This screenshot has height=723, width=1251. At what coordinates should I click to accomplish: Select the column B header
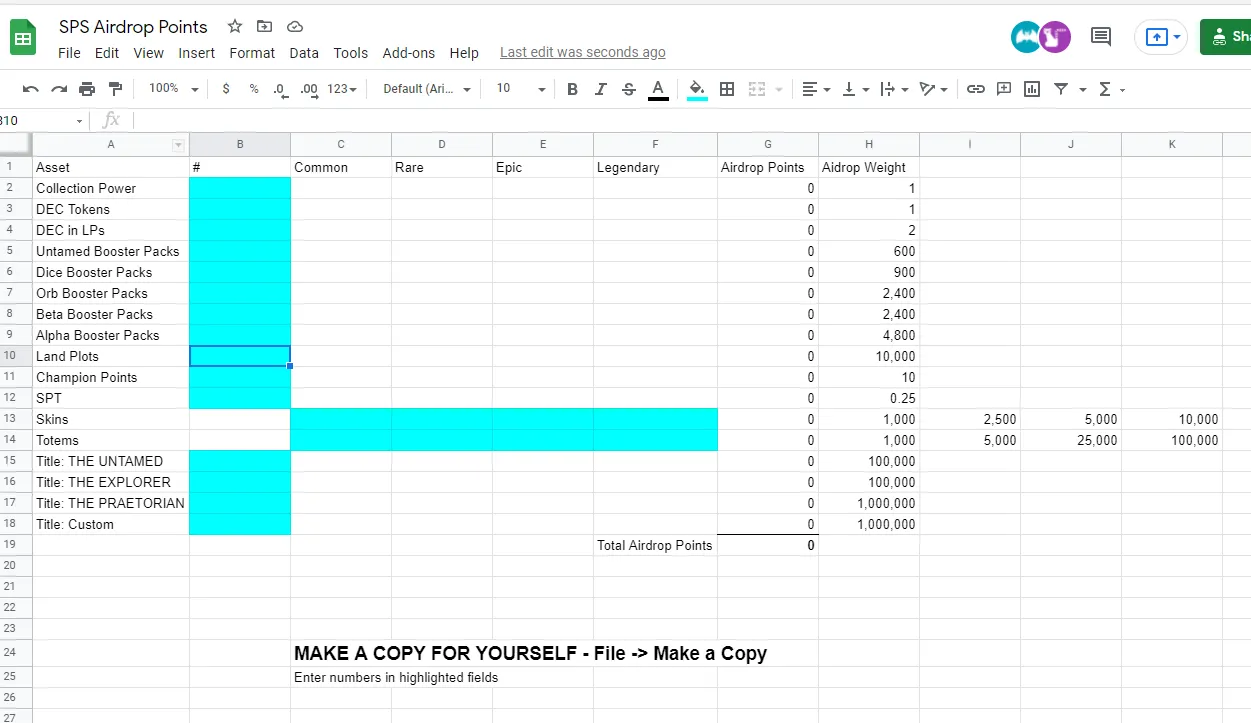click(240, 145)
